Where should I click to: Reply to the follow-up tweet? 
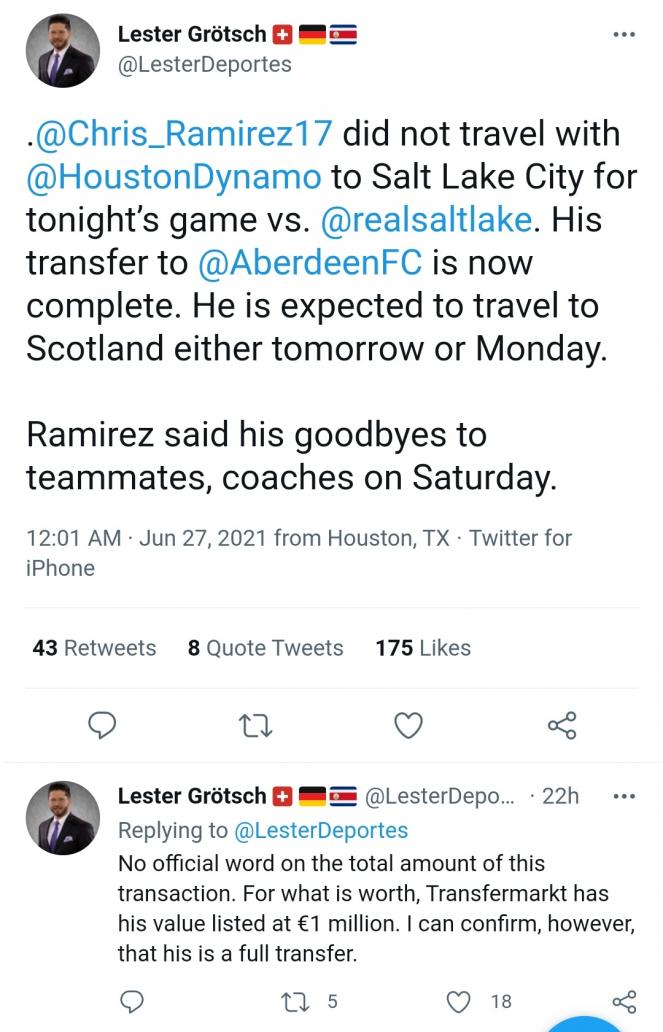pyautogui.click(x=132, y=1000)
